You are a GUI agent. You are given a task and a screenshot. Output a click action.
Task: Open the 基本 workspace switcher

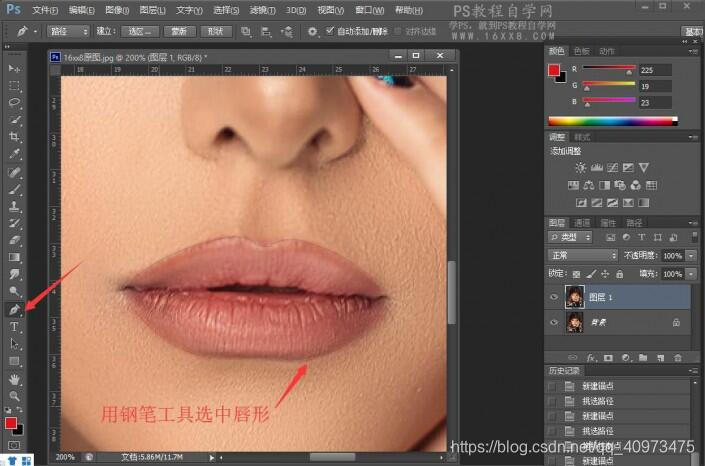coord(692,31)
